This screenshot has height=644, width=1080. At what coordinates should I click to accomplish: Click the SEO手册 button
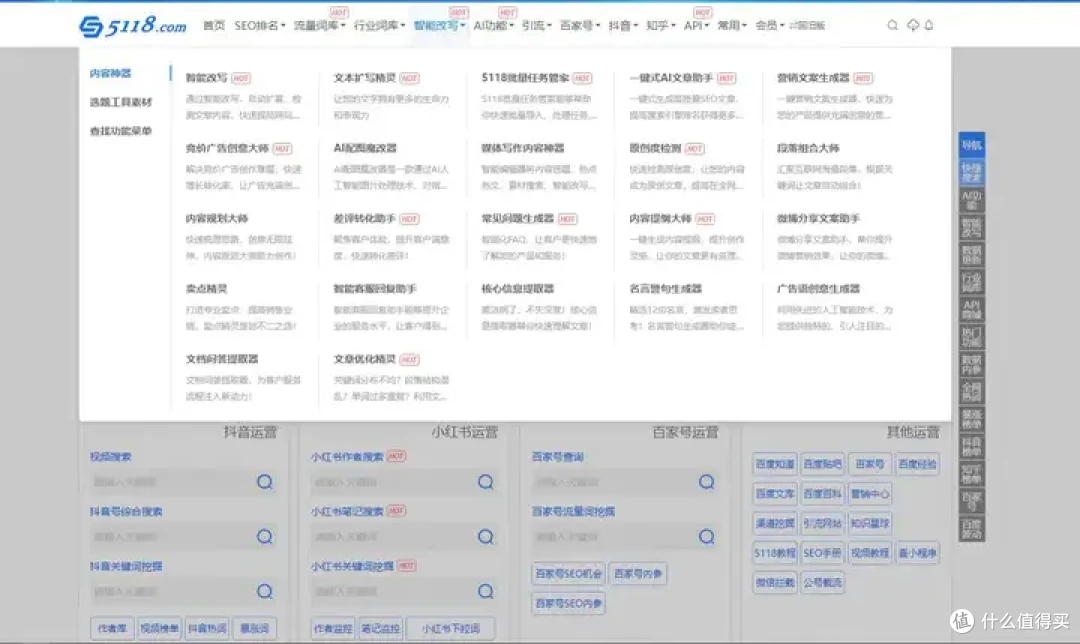822,552
